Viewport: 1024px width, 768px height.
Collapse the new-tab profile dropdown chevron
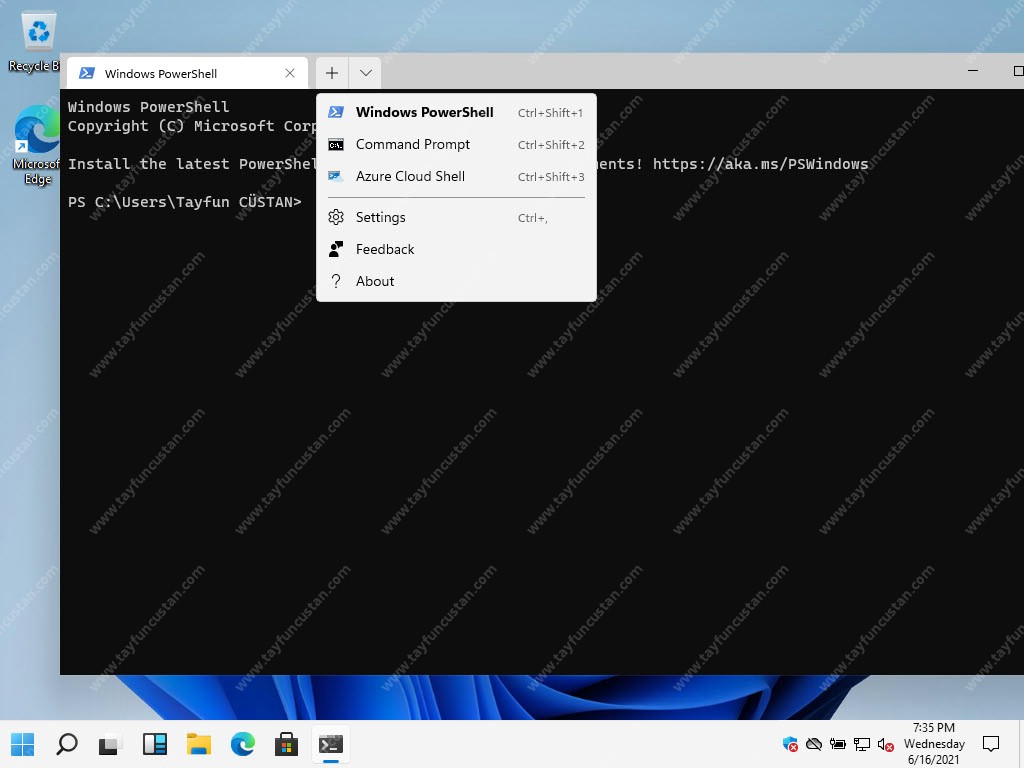click(x=366, y=73)
